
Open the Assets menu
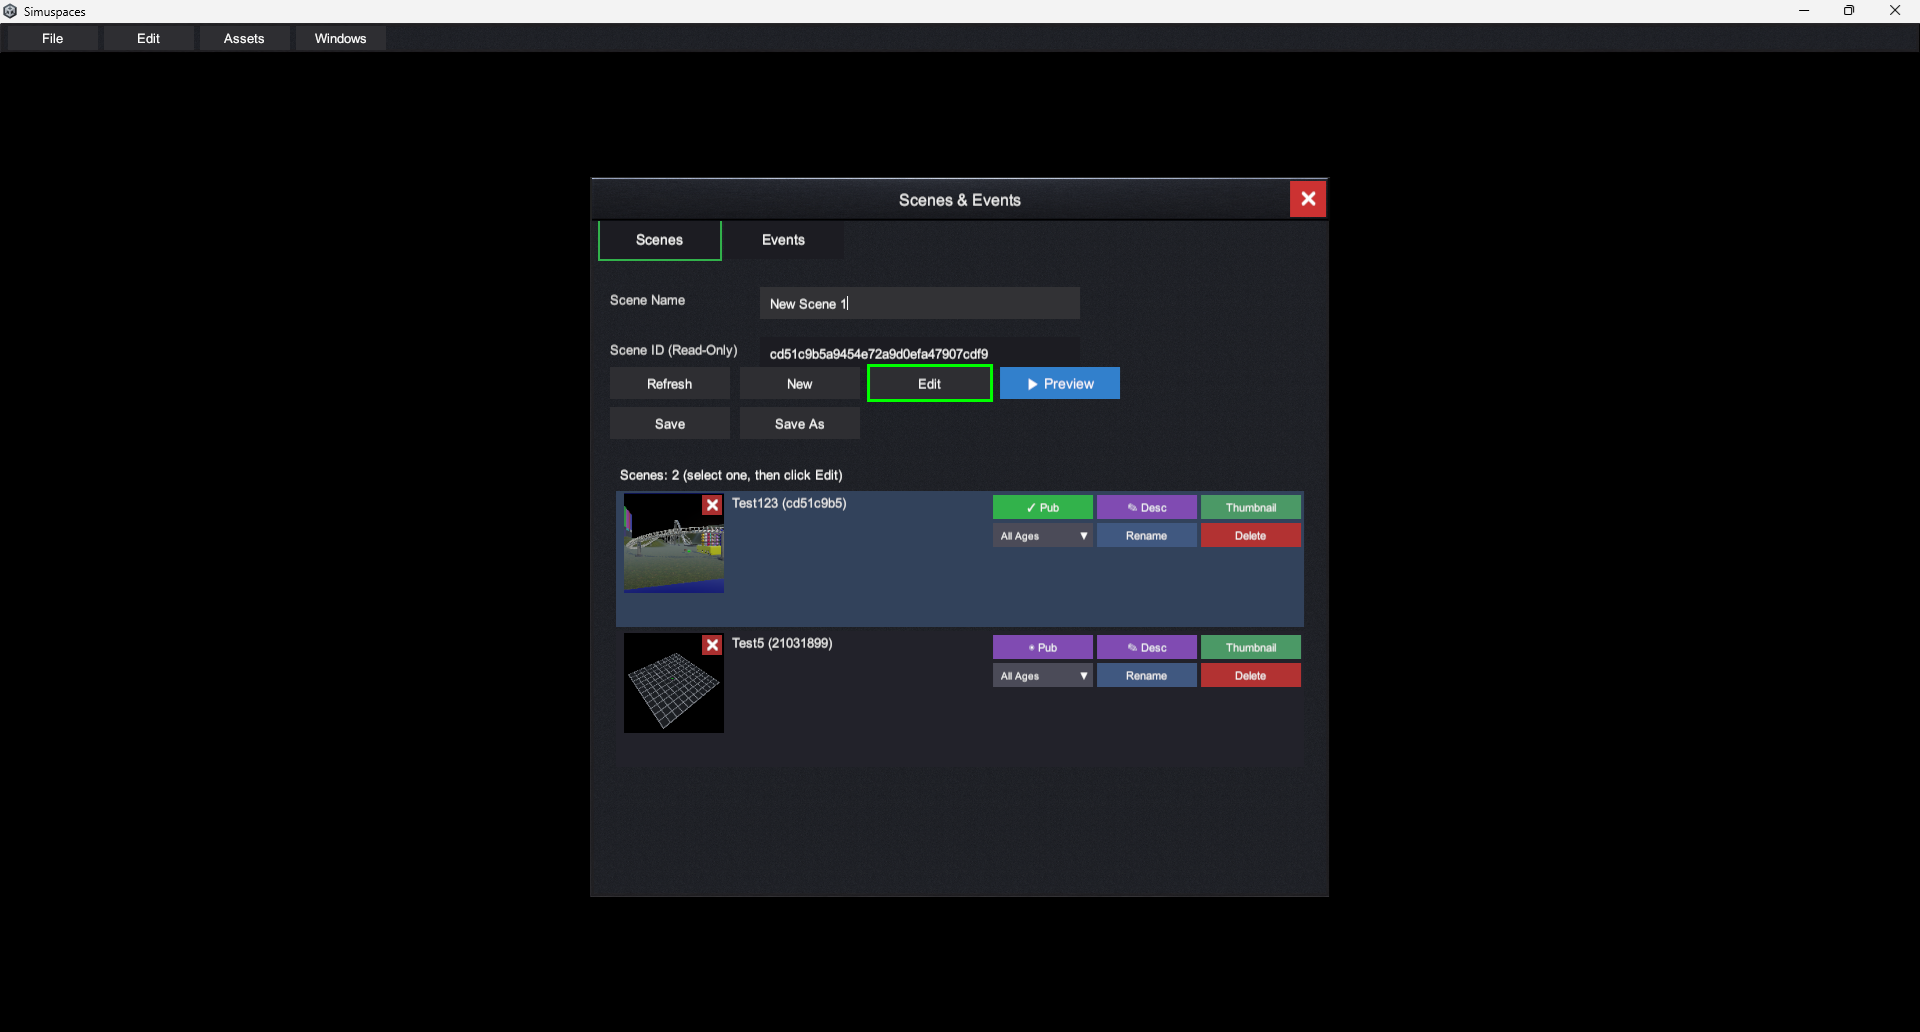pyautogui.click(x=244, y=38)
